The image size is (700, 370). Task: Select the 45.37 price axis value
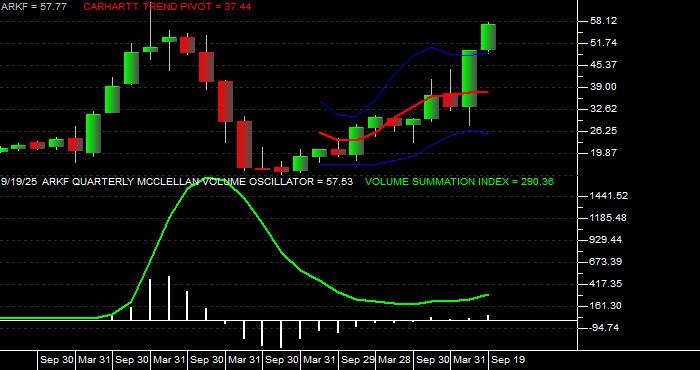click(x=603, y=65)
